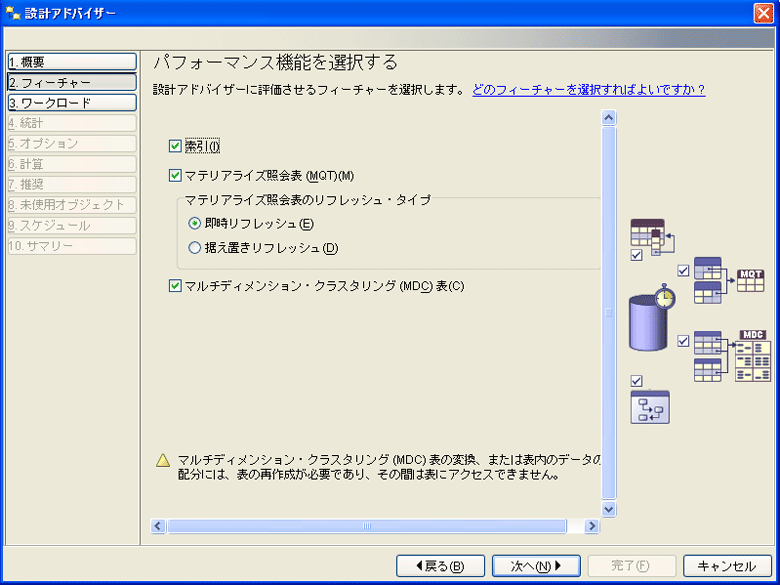
Task: Click the vertical scrollbar thumb
Action: tap(608, 313)
